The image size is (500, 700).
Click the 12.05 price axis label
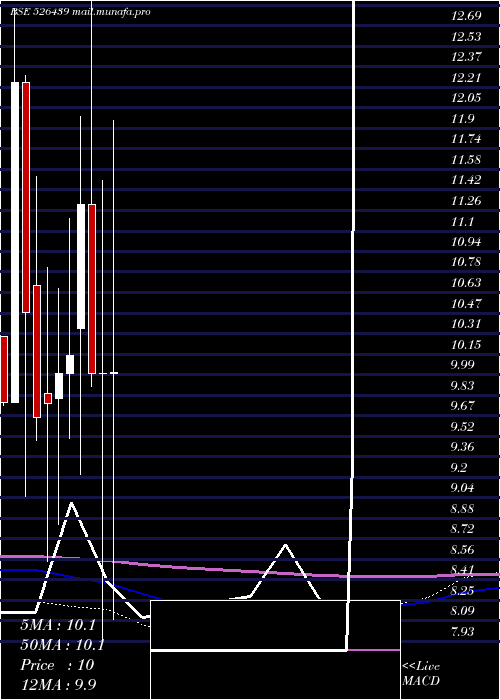466,99
